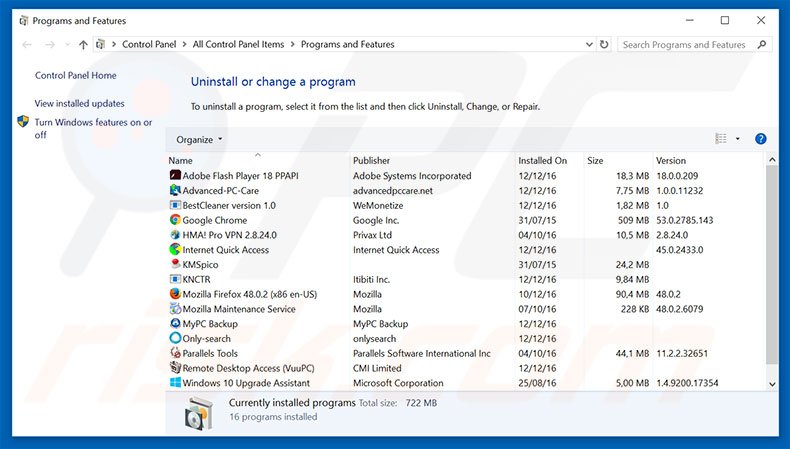The height and width of the screenshot is (449, 790).
Task: Open the recent locations dropdown arrow
Action: (x=68, y=44)
